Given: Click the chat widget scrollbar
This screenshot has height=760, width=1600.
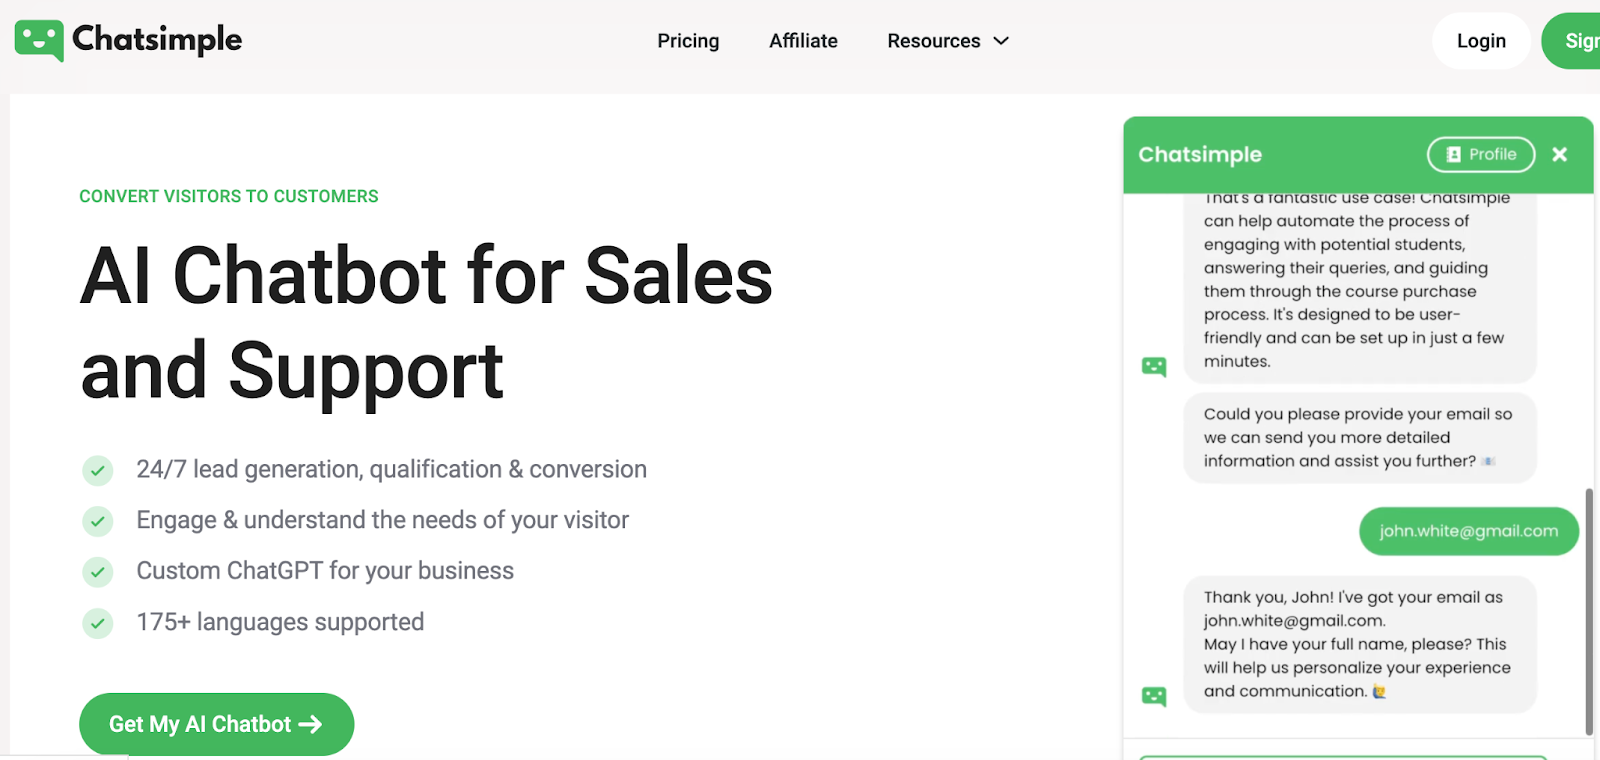Looking at the screenshot, I should coord(1589,612).
